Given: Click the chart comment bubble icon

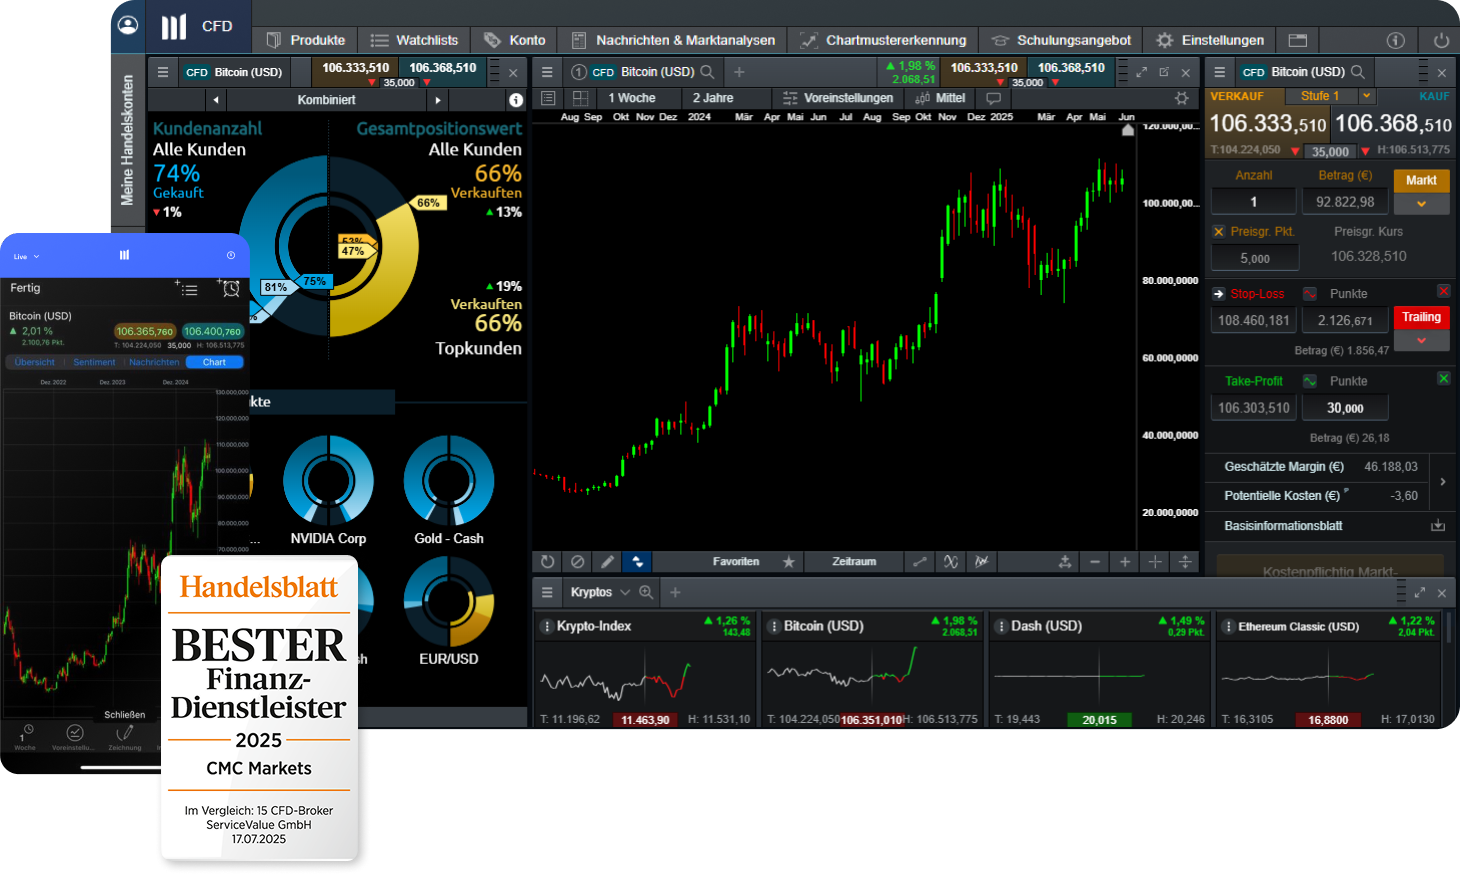Looking at the screenshot, I should (x=993, y=98).
